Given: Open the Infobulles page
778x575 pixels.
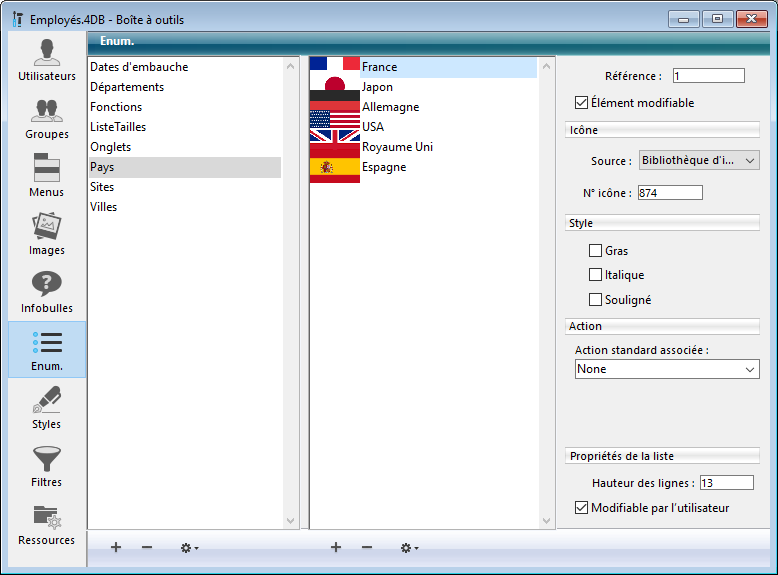Looking at the screenshot, I should (x=46, y=292).
